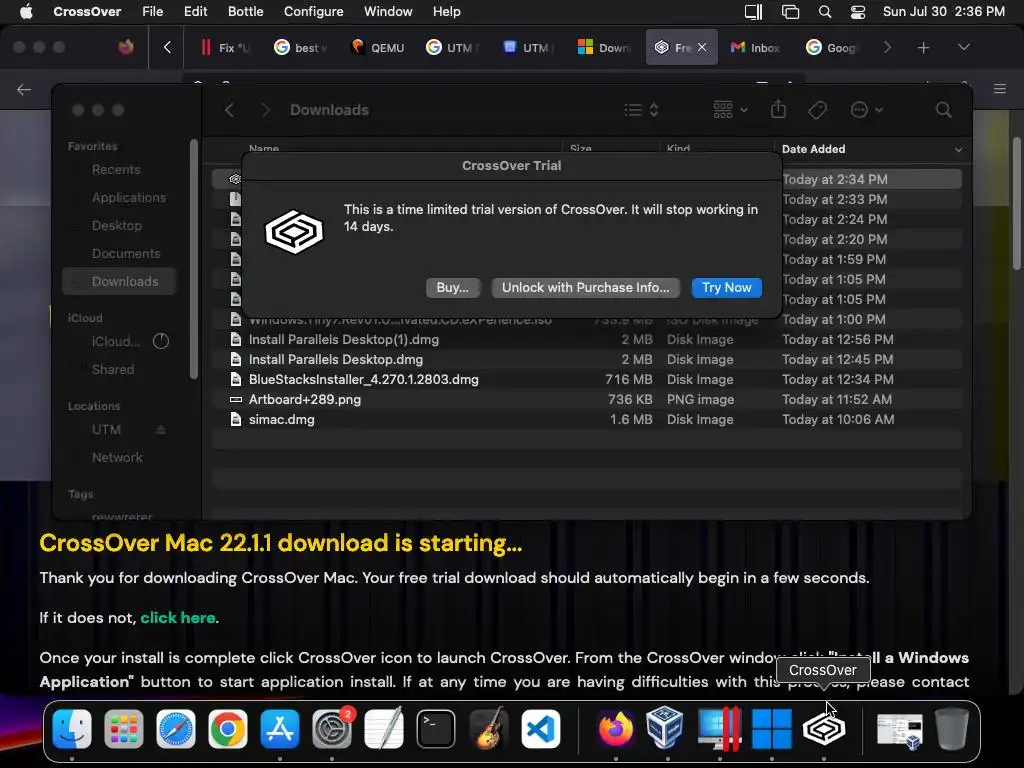Launch Google Chrome from the Dock
1024x768 pixels.
[227, 728]
